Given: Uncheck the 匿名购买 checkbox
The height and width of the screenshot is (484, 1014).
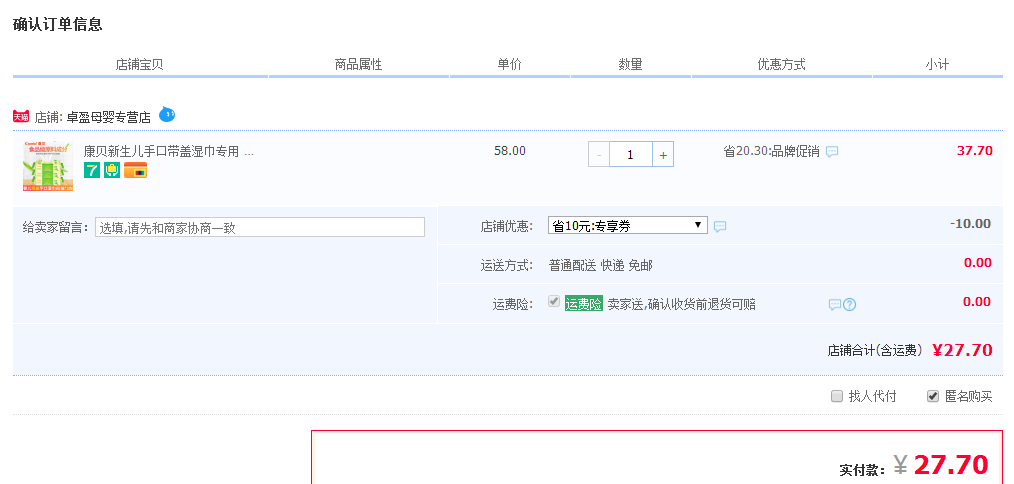Looking at the screenshot, I should [x=933, y=396].
